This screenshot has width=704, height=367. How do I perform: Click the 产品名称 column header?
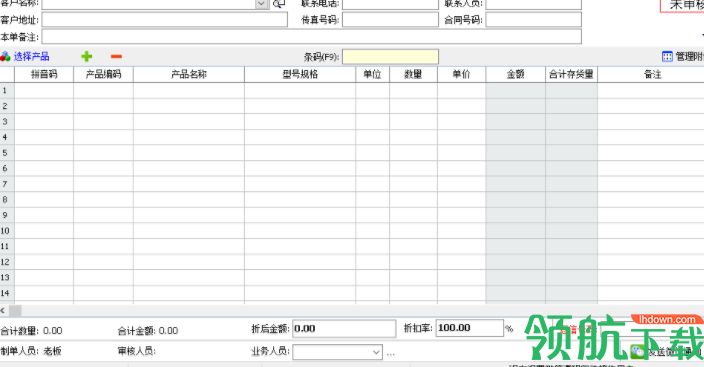point(189,74)
